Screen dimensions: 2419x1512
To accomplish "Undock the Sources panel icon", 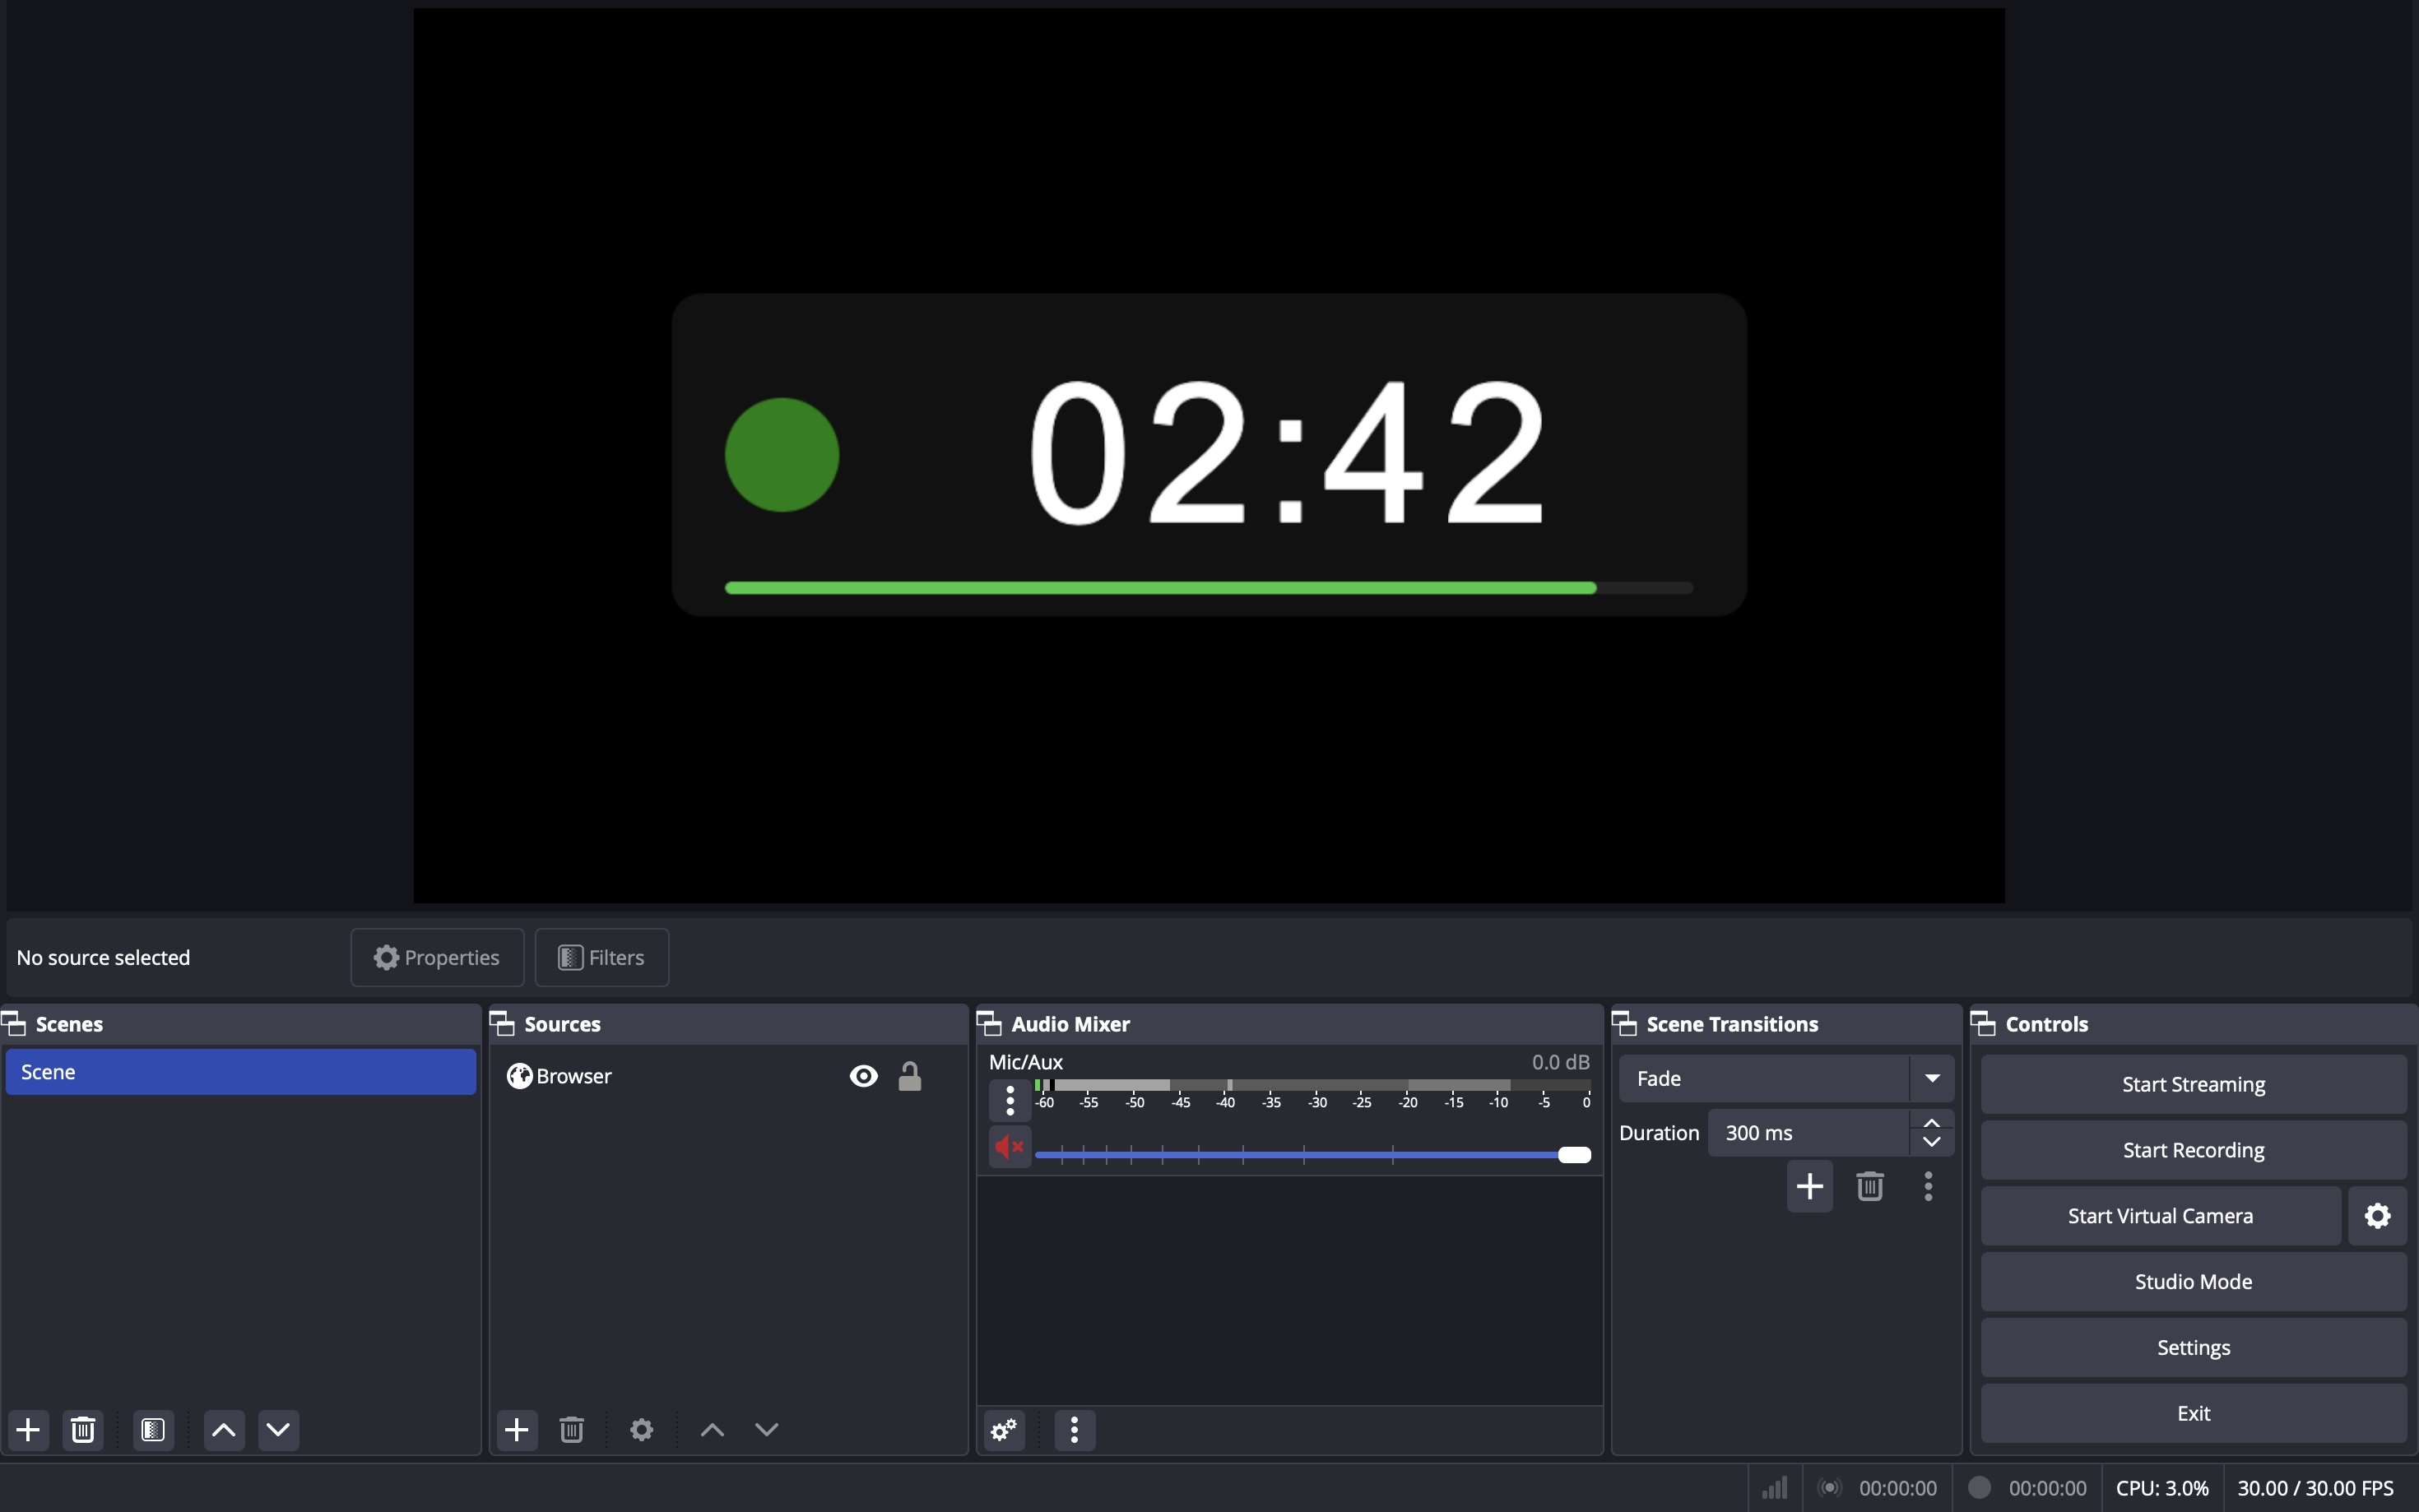I will [501, 1023].
